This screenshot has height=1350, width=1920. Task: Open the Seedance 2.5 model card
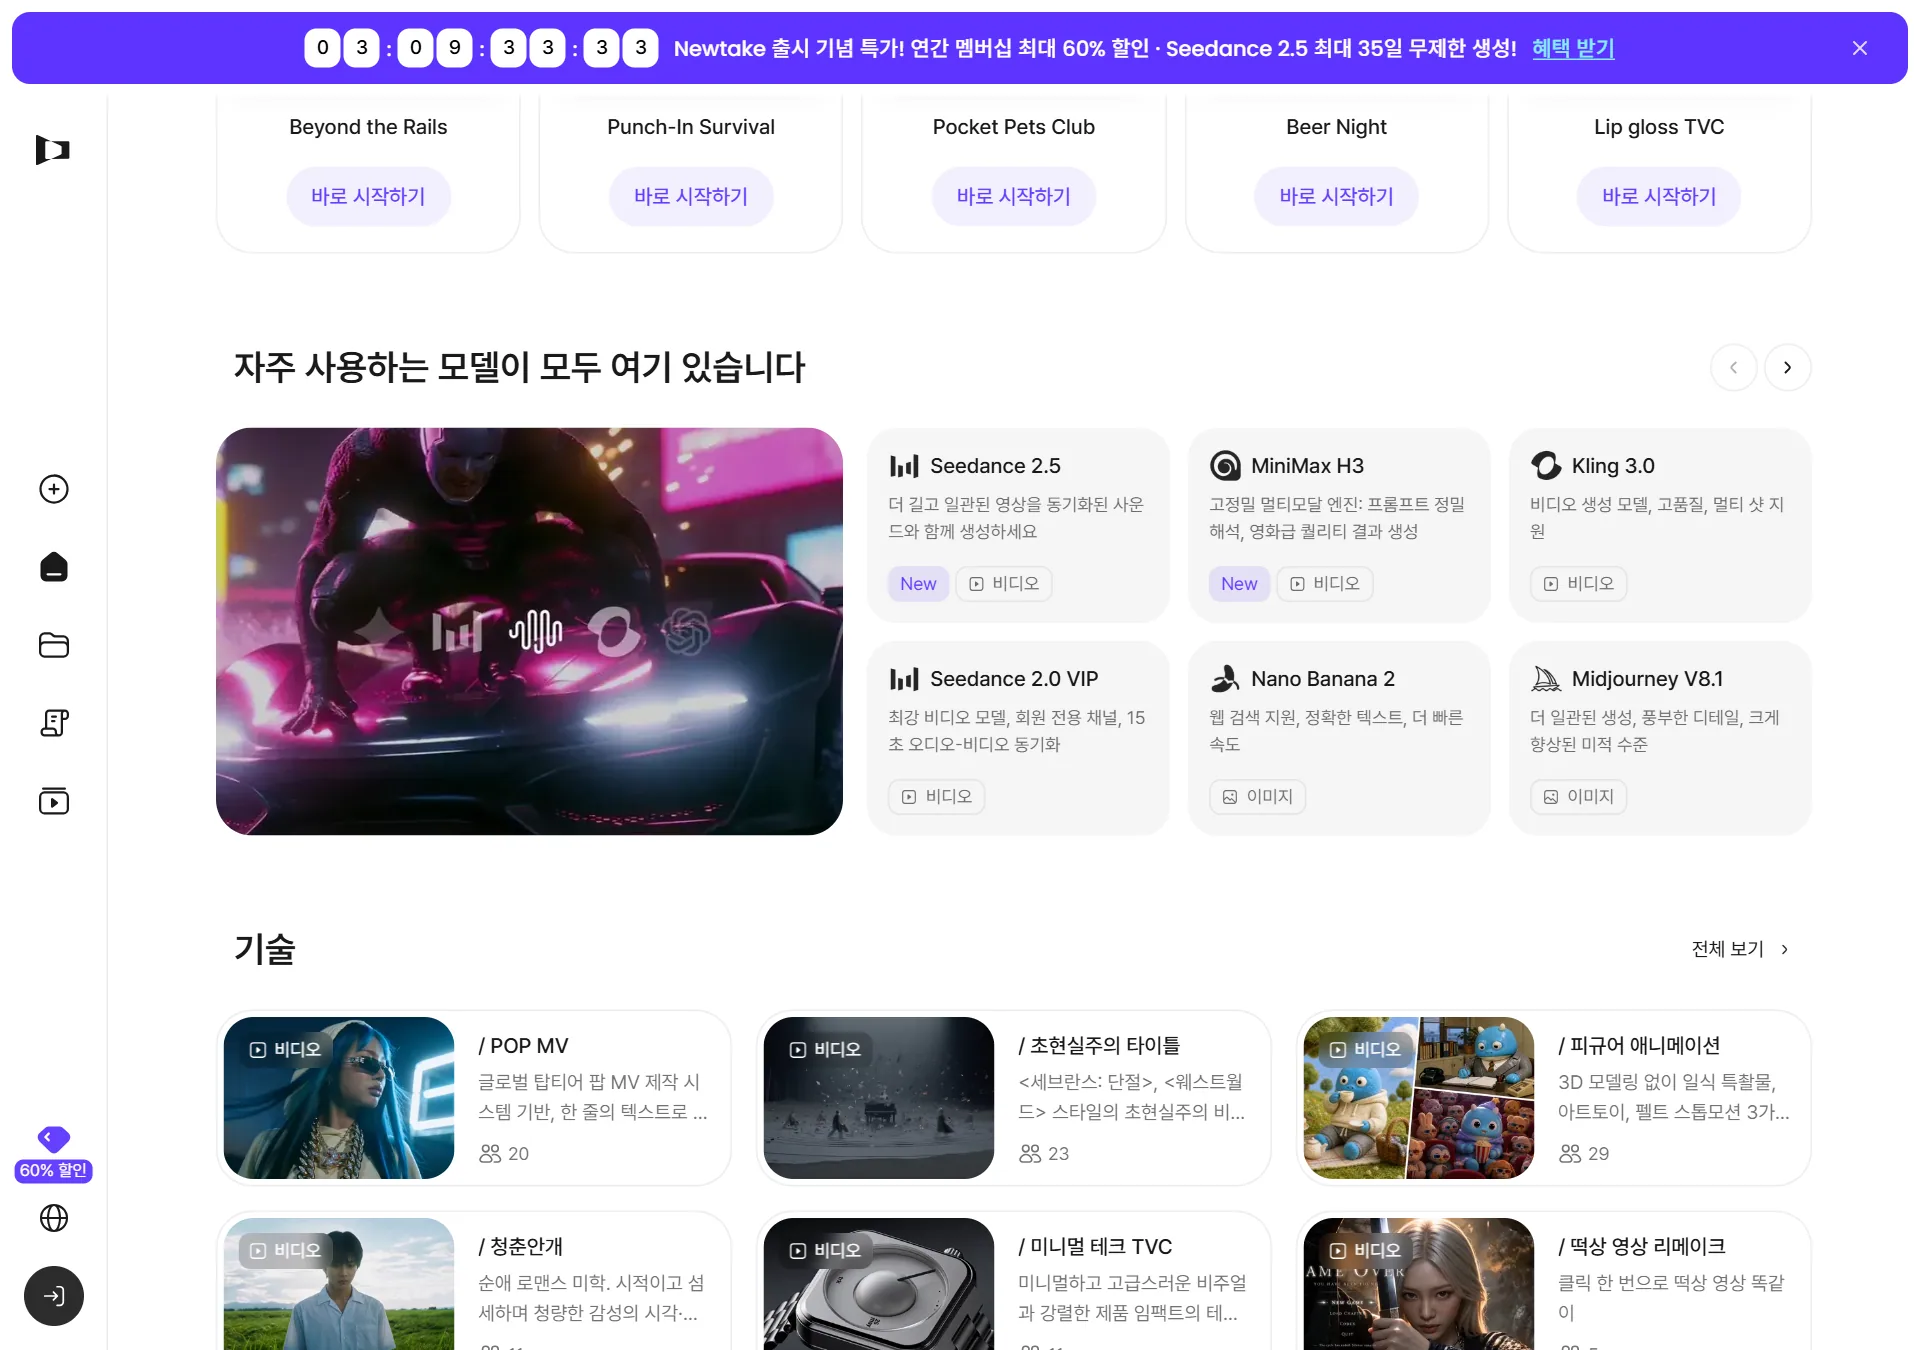(1018, 526)
